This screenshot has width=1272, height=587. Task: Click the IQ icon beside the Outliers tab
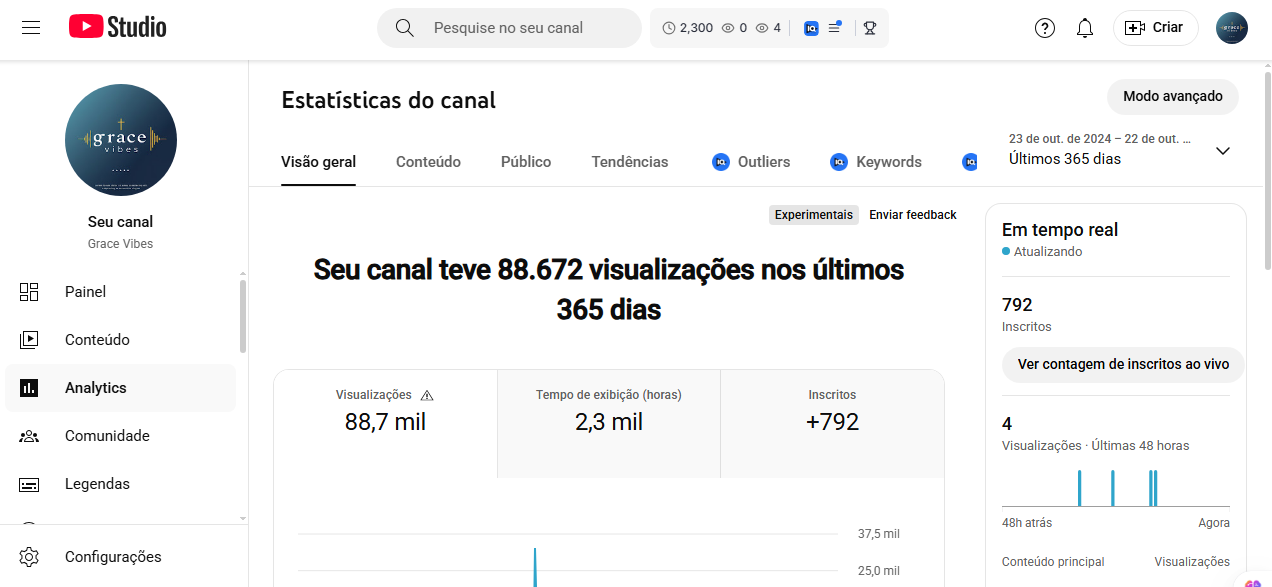click(721, 162)
